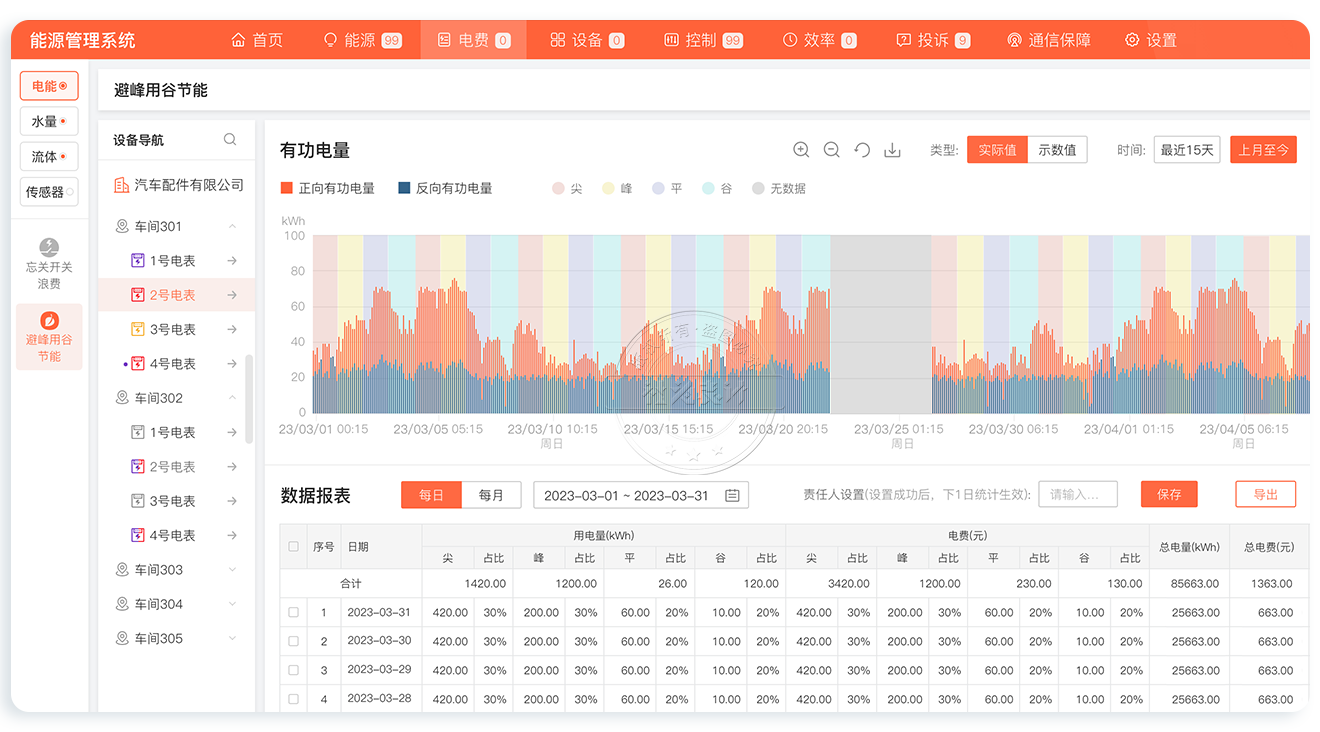Click the 责任人 input field
This screenshot has width=1320, height=732.
click(x=1078, y=494)
